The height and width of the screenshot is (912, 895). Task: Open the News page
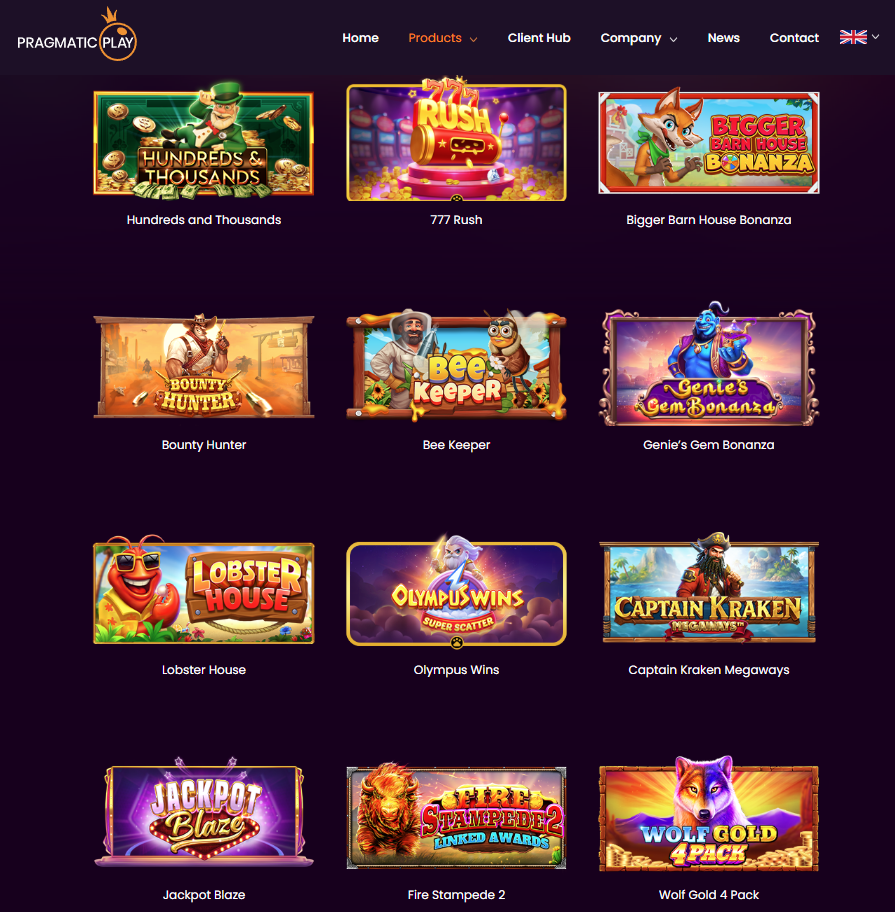pos(723,38)
